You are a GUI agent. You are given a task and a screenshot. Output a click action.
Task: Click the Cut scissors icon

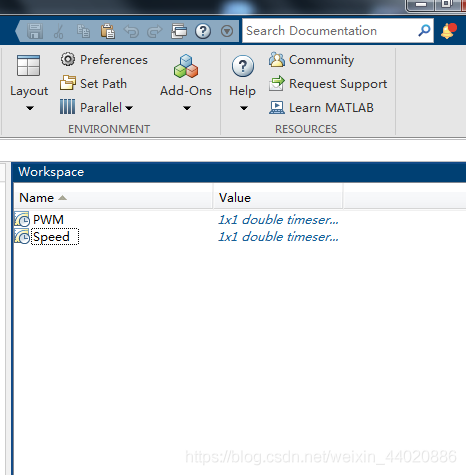tap(59, 31)
